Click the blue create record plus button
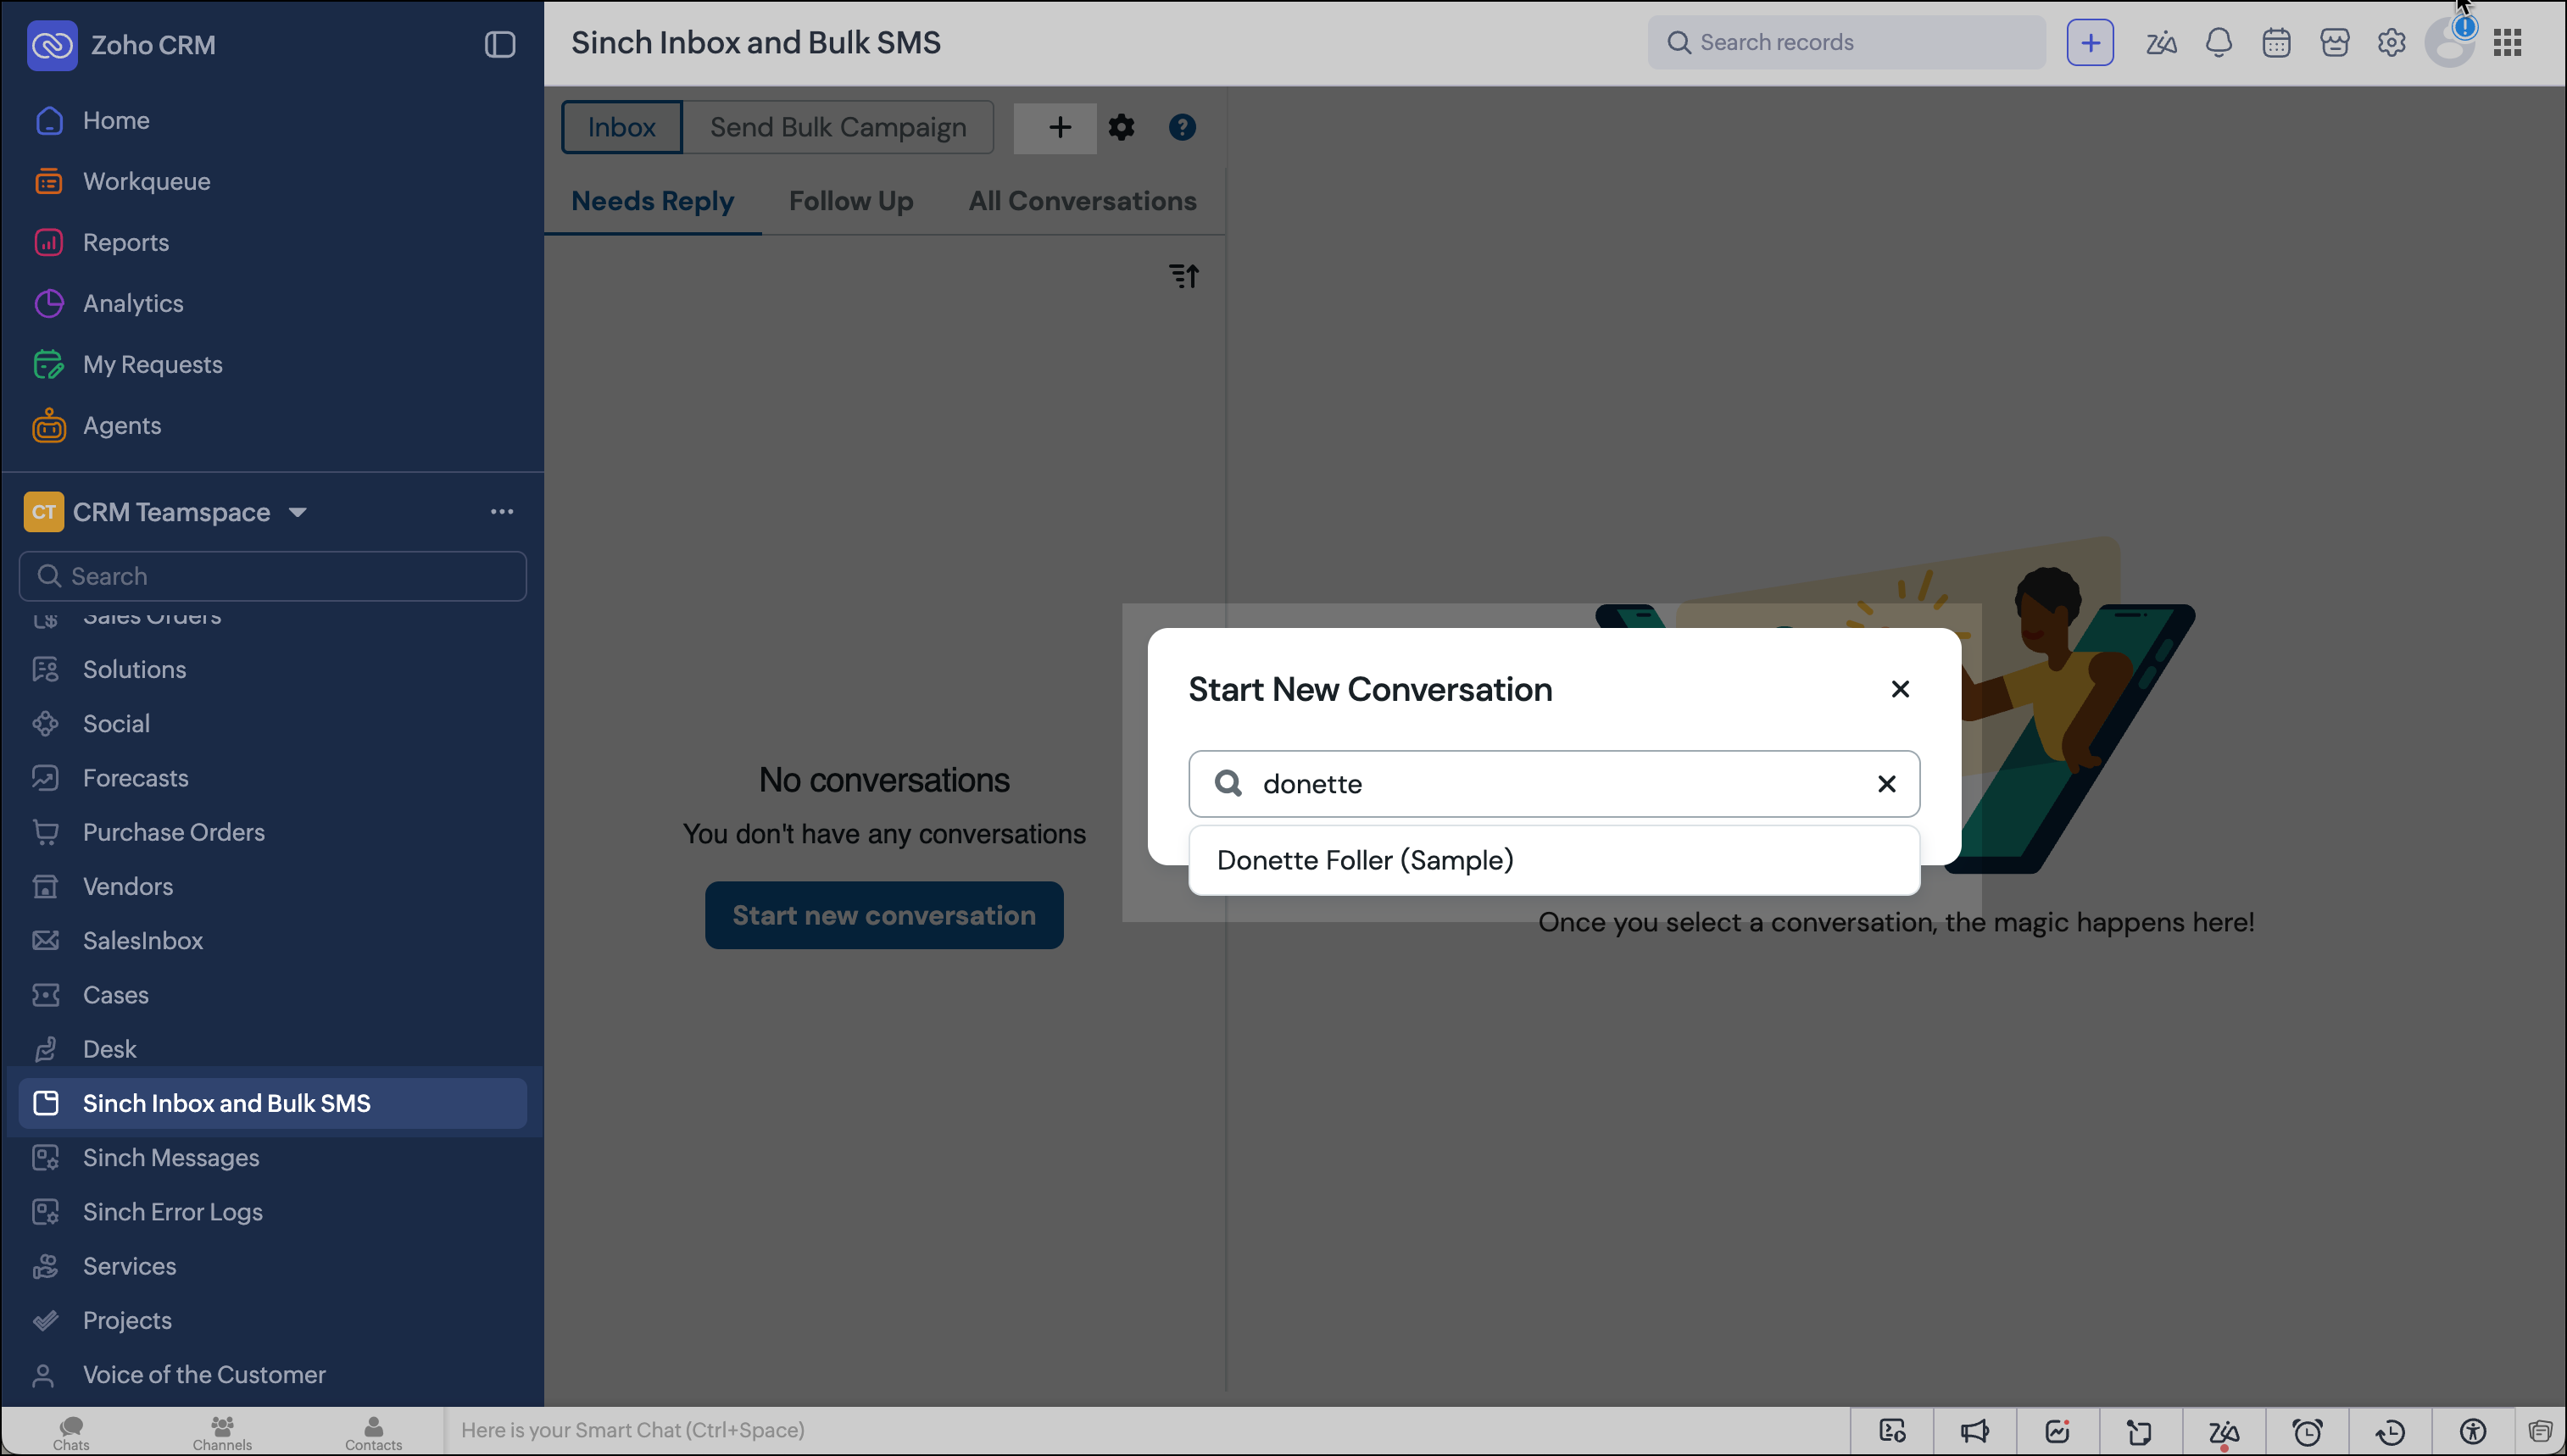Image resolution: width=2567 pixels, height=1456 pixels. [2090, 43]
